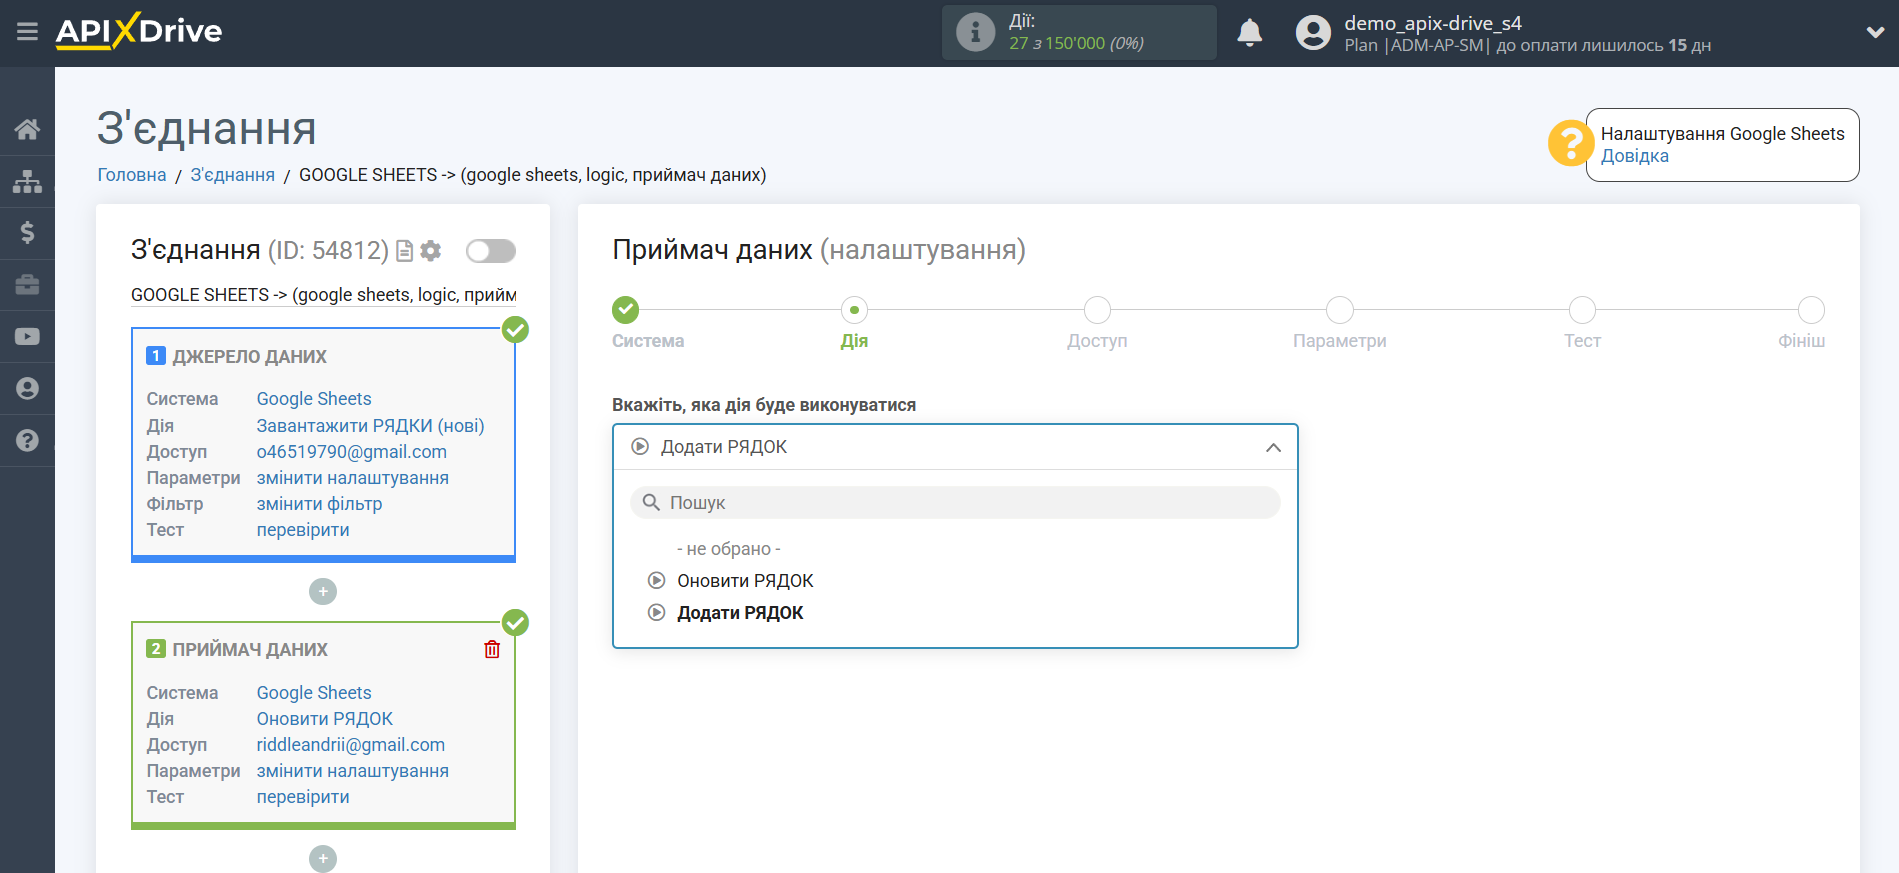The height and width of the screenshot is (873, 1899).
Task: Click the connection document copy icon
Action: [405, 251]
